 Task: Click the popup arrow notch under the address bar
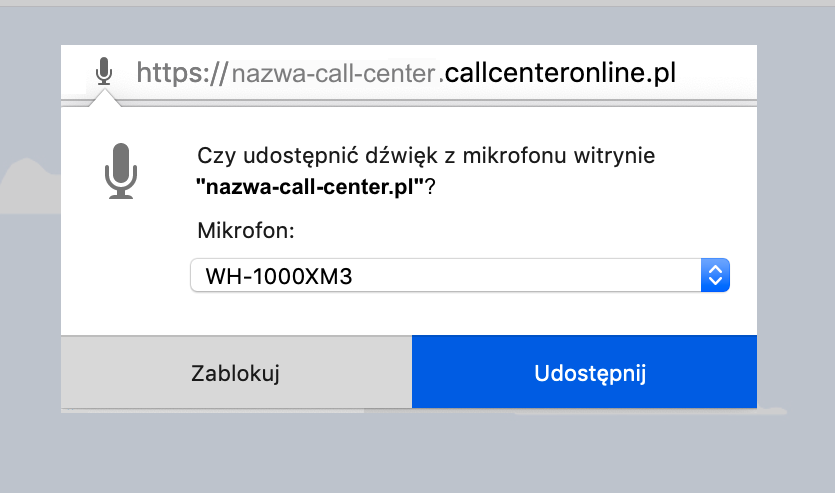point(105,97)
